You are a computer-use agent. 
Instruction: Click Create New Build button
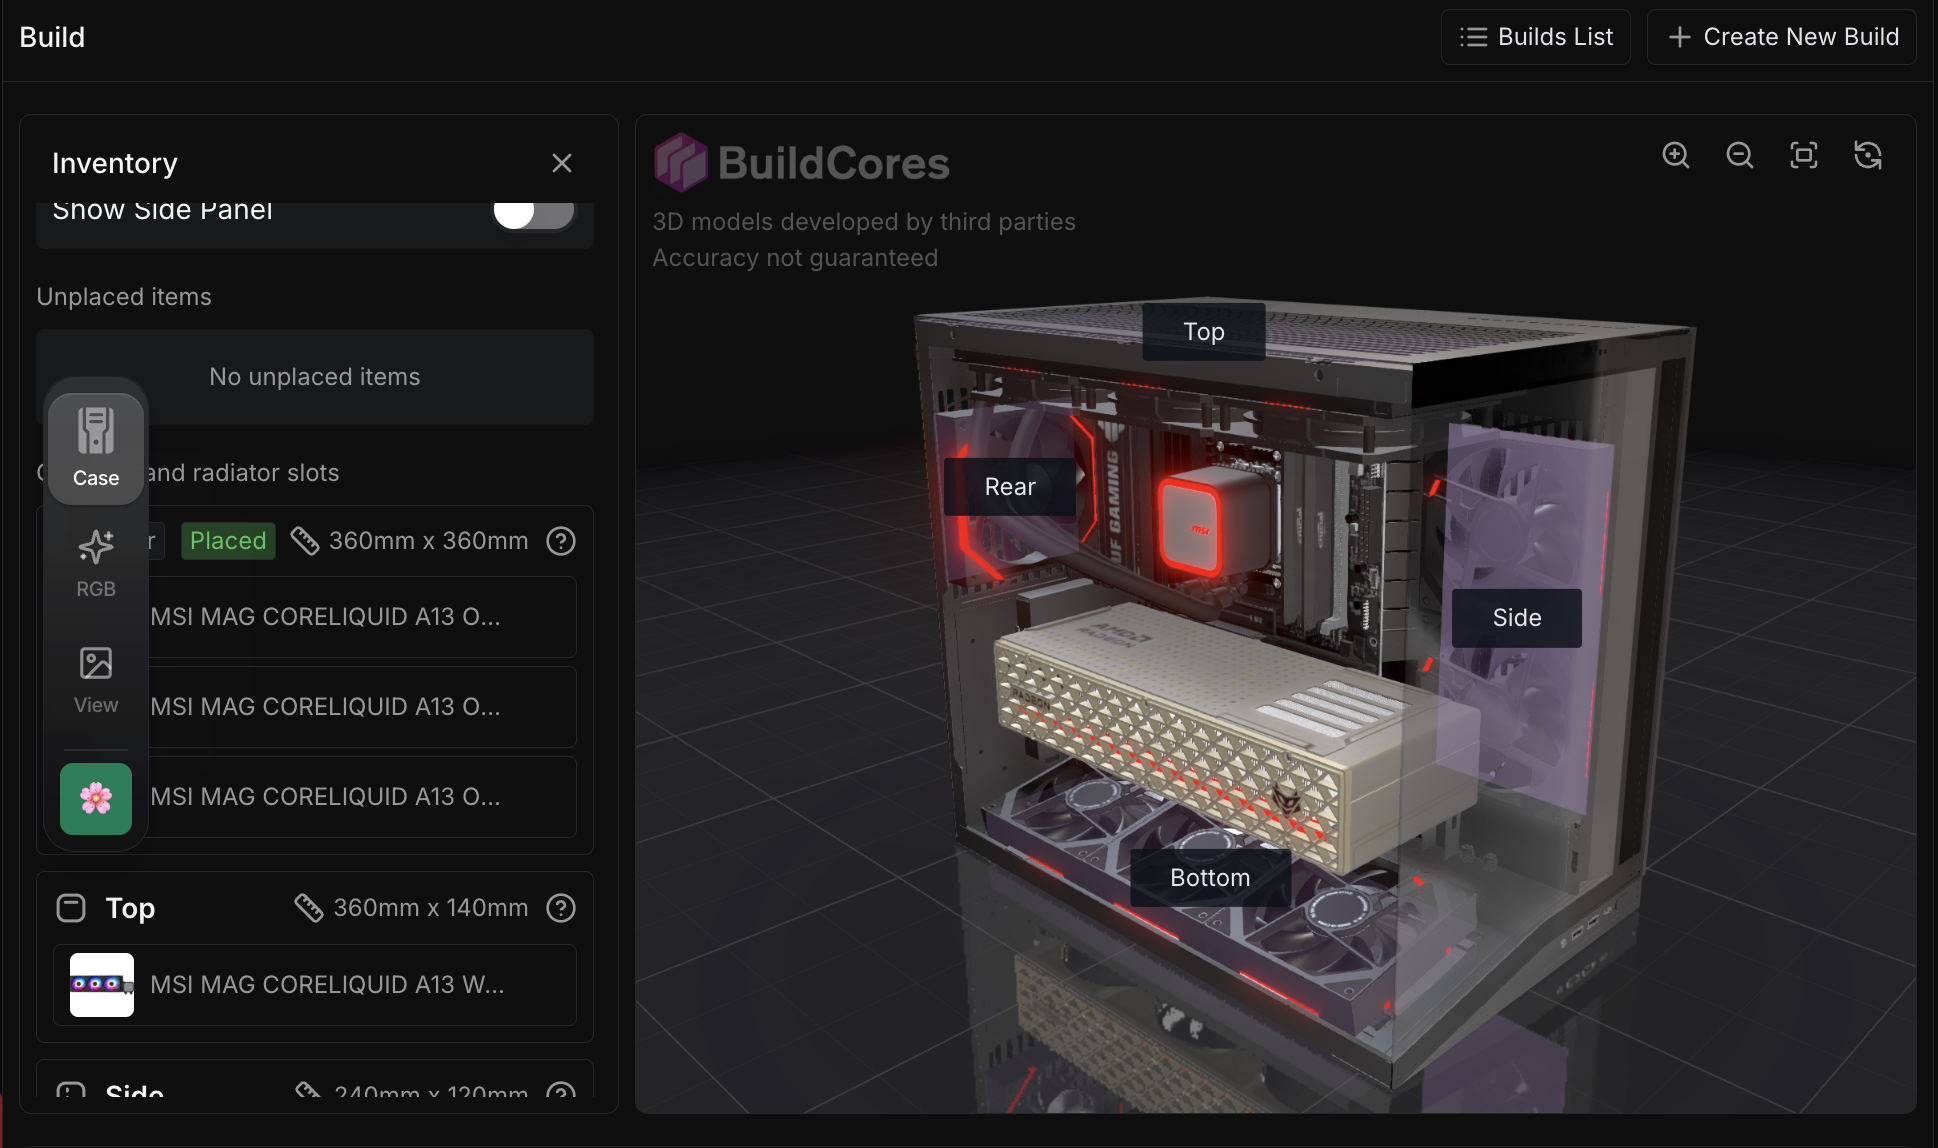[1782, 37]
